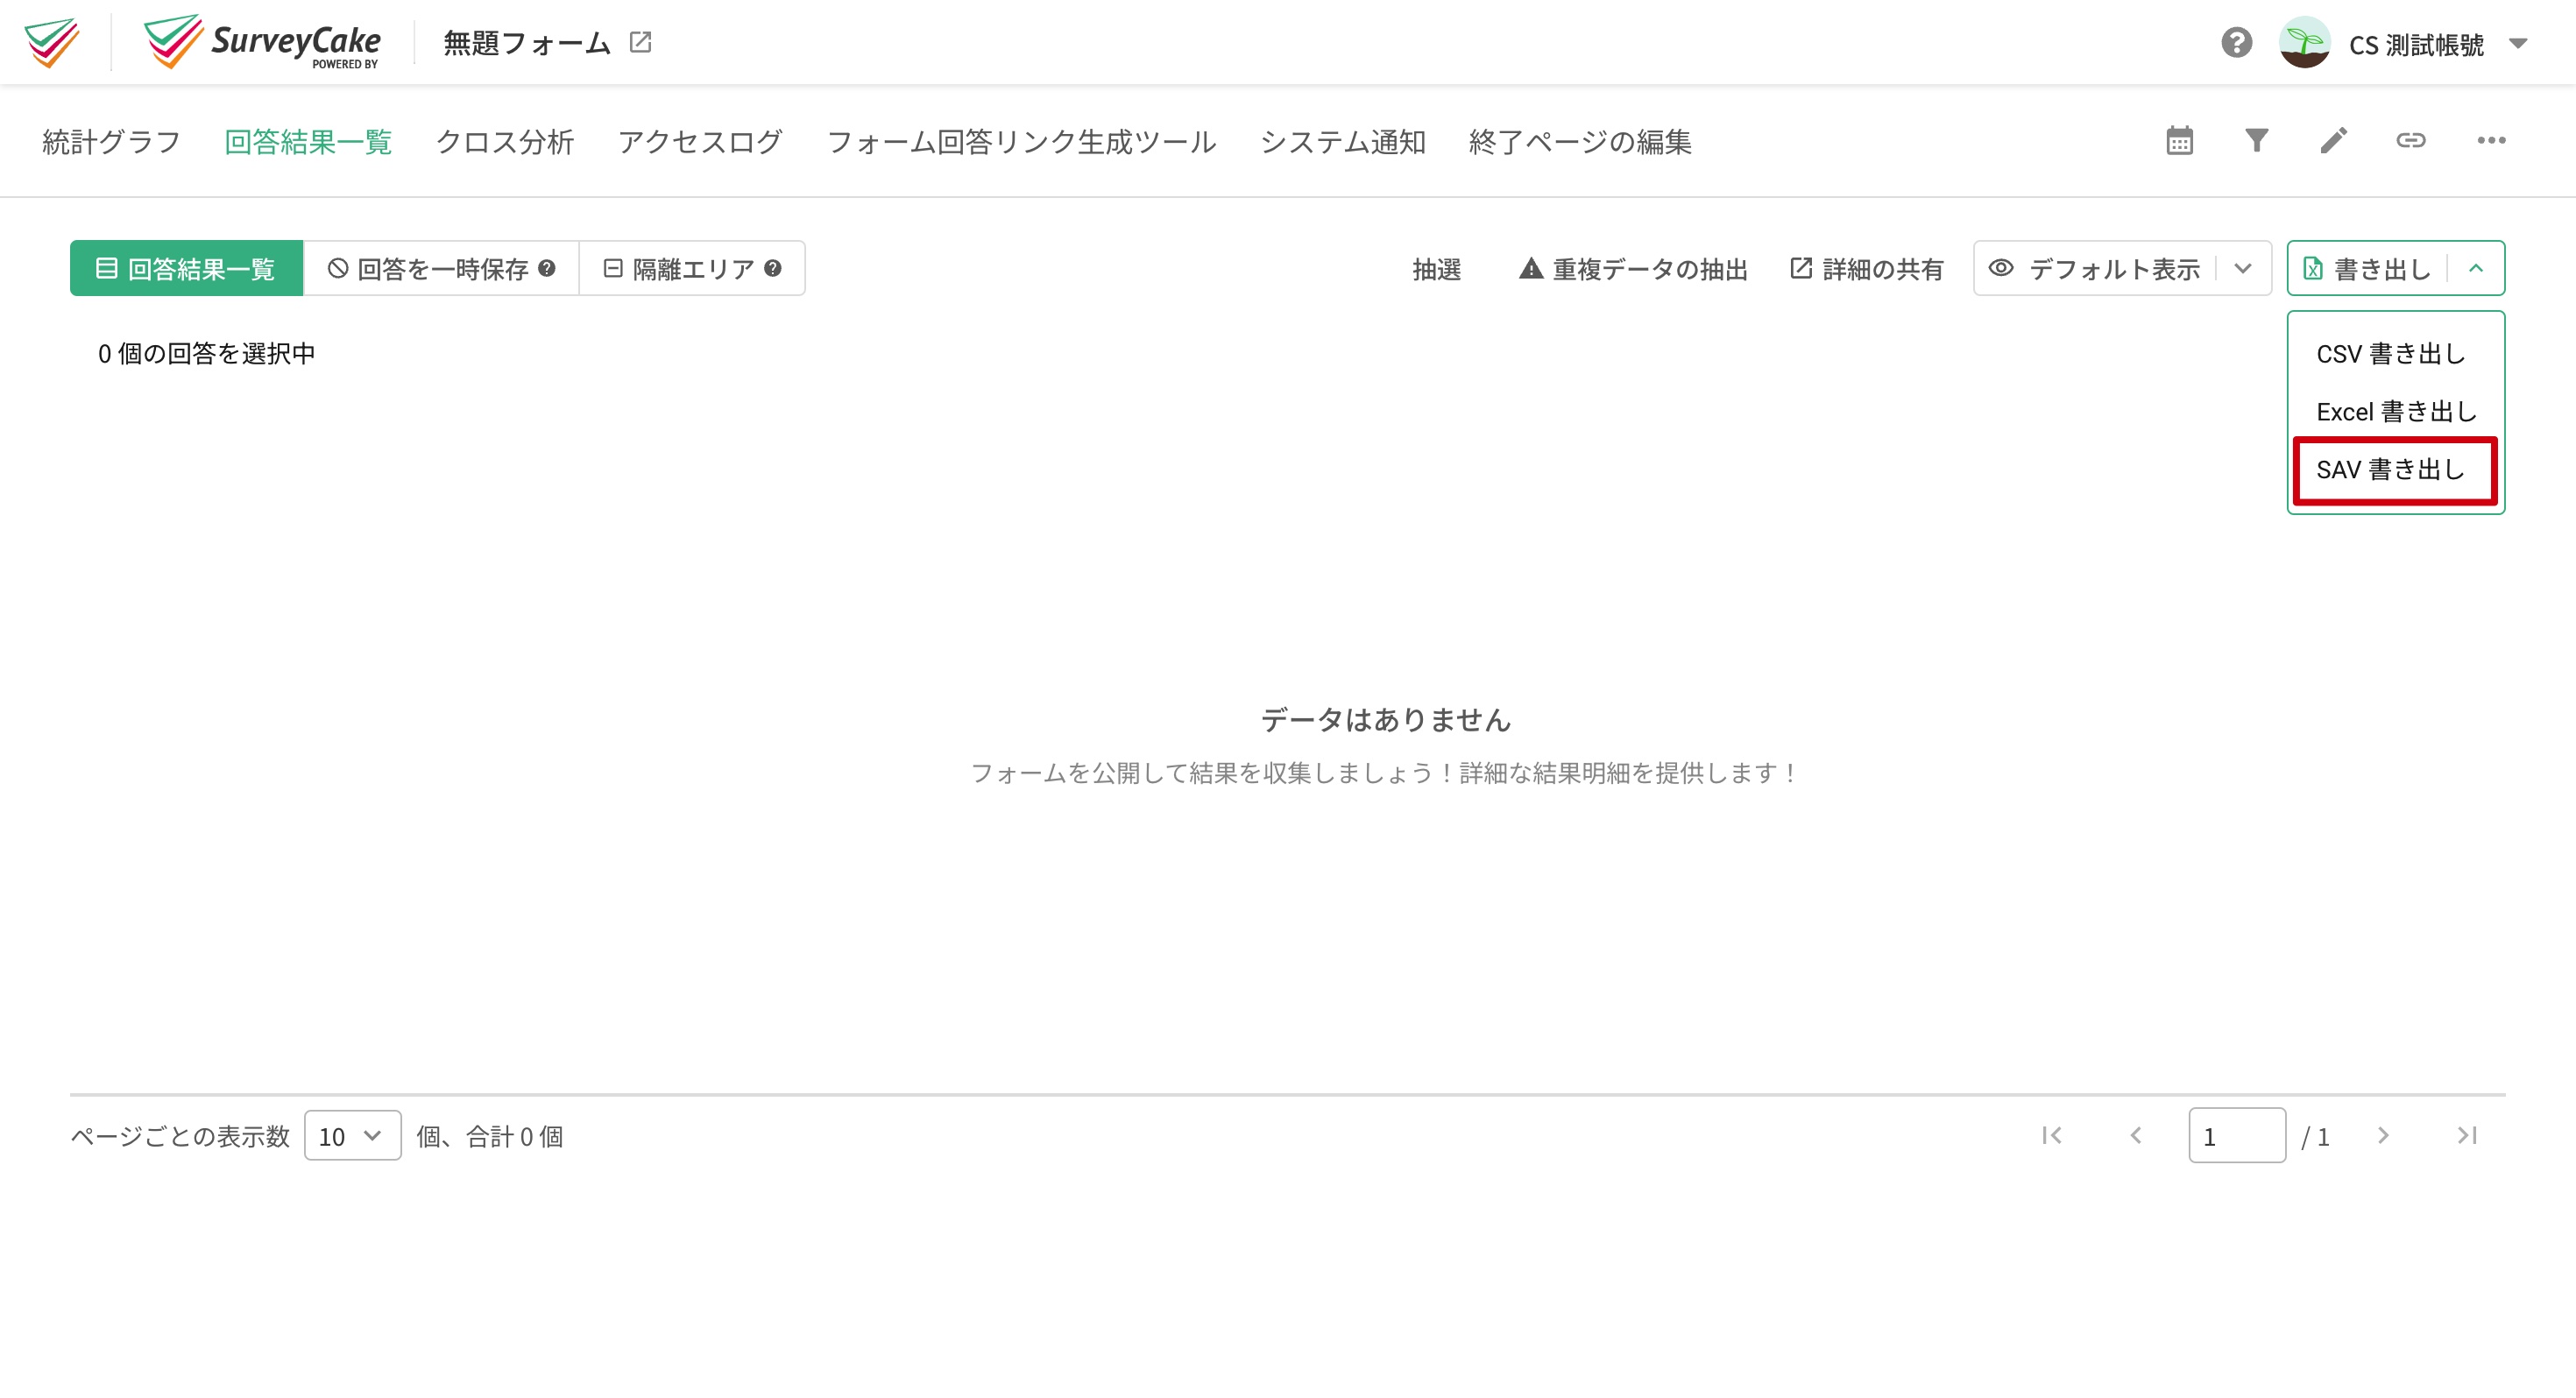
Task: Open フォーム回答リンク生成ツール tab
Action: (1021, 142)
